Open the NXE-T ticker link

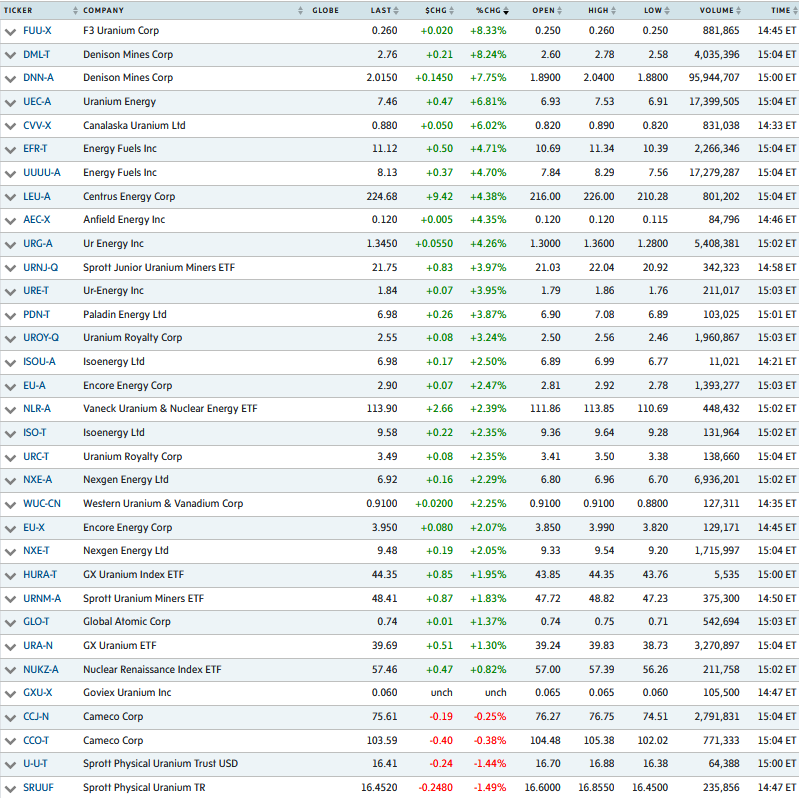click(36, 550)
